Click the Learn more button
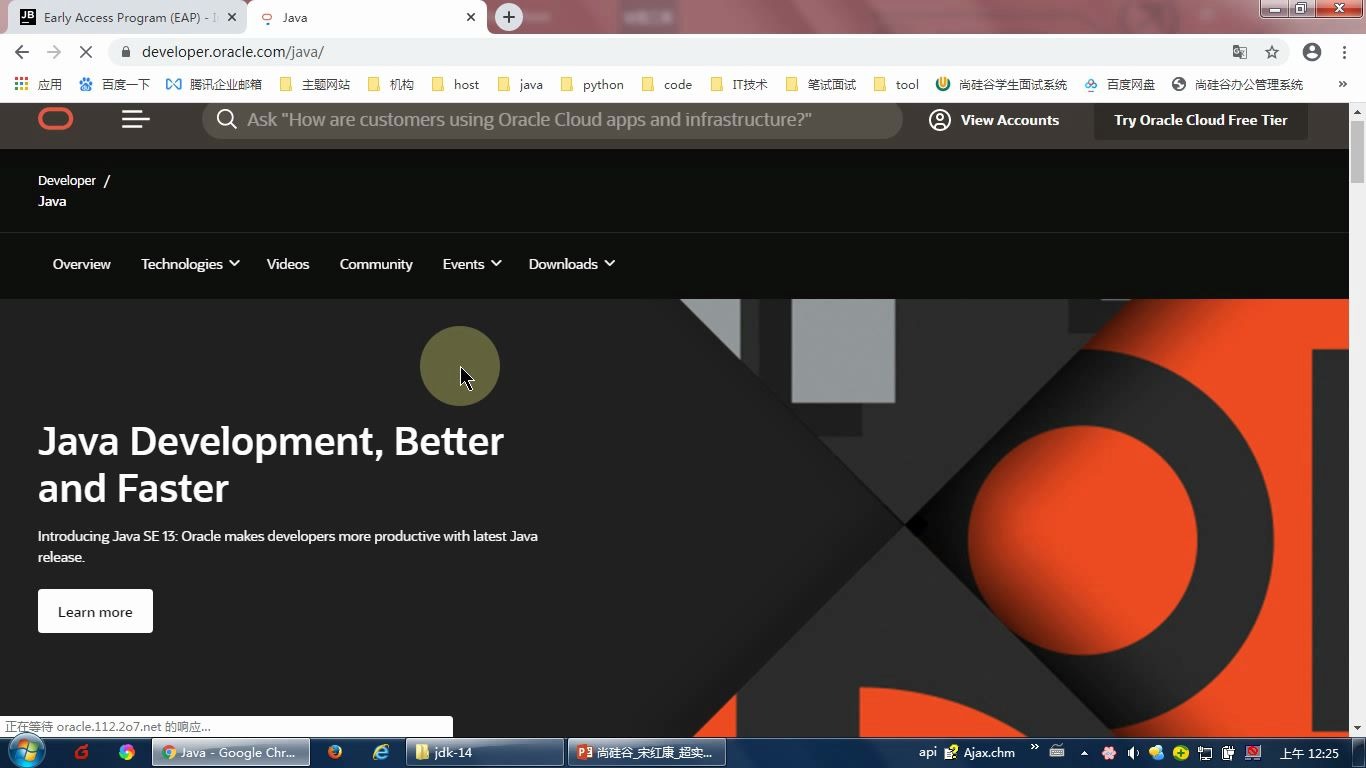Screen dimensions: 1366x768 point(95,611)
